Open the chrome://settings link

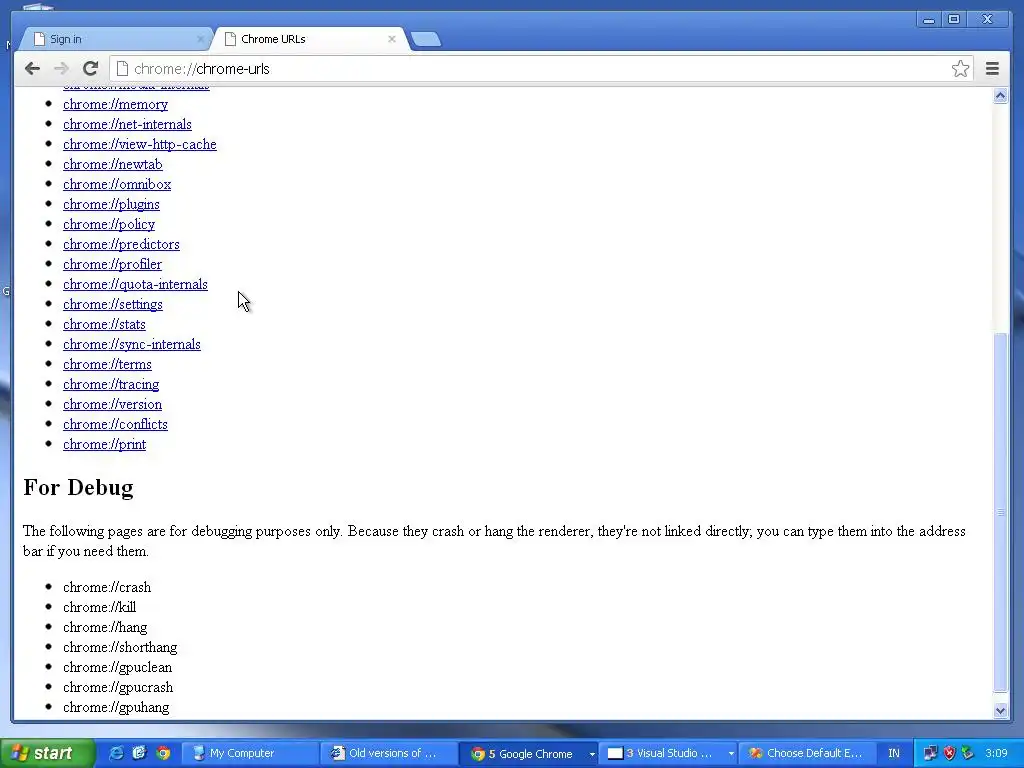pos(113,304)
